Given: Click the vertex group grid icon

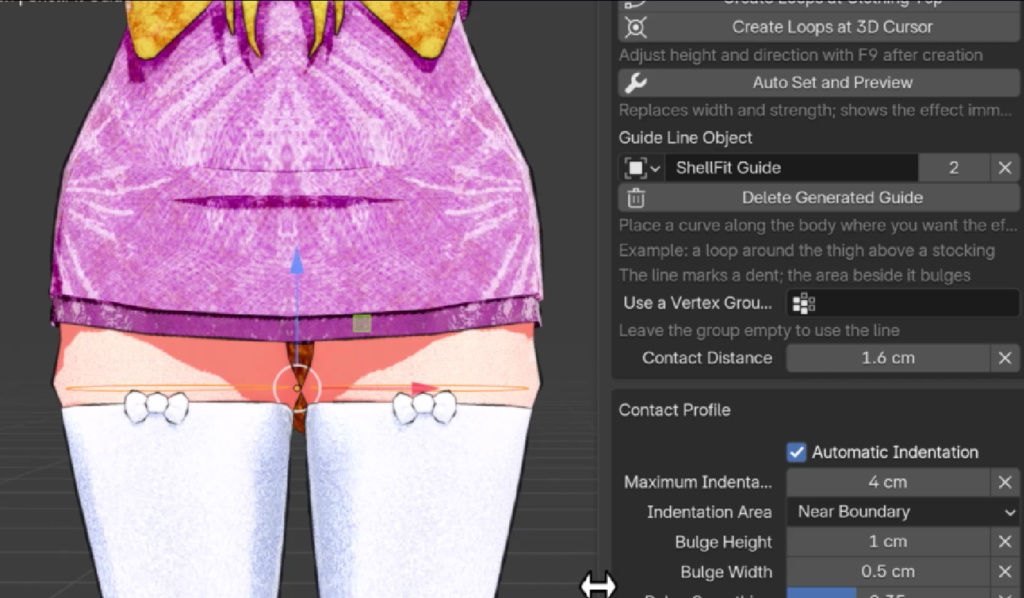Looking at the screenshot, I should [803, 304].
